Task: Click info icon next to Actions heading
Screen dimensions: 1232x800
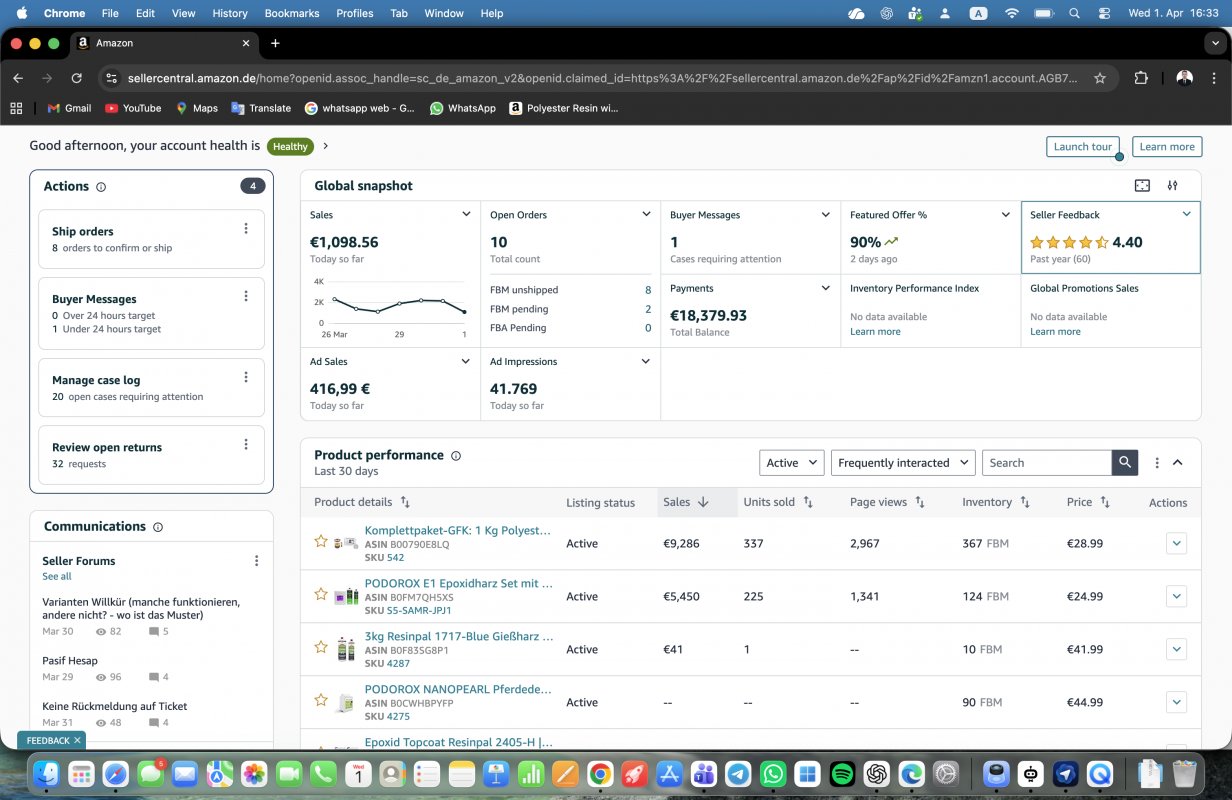Action: click(x=101, y=187)
